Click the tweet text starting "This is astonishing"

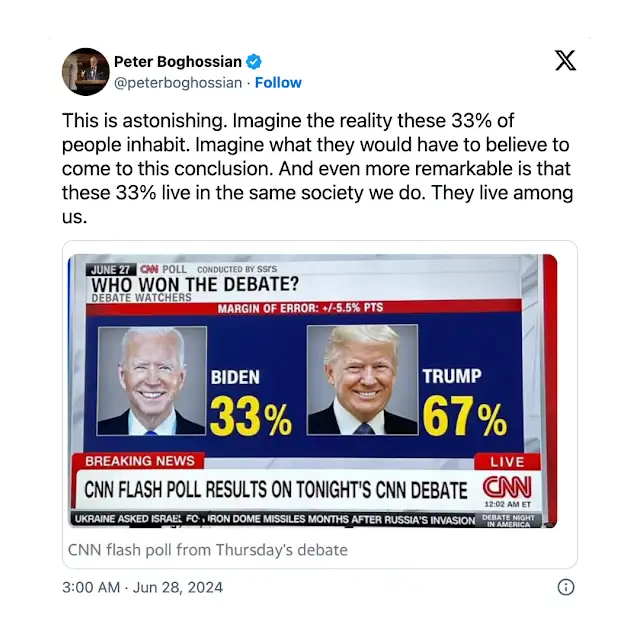pos(317,167)
